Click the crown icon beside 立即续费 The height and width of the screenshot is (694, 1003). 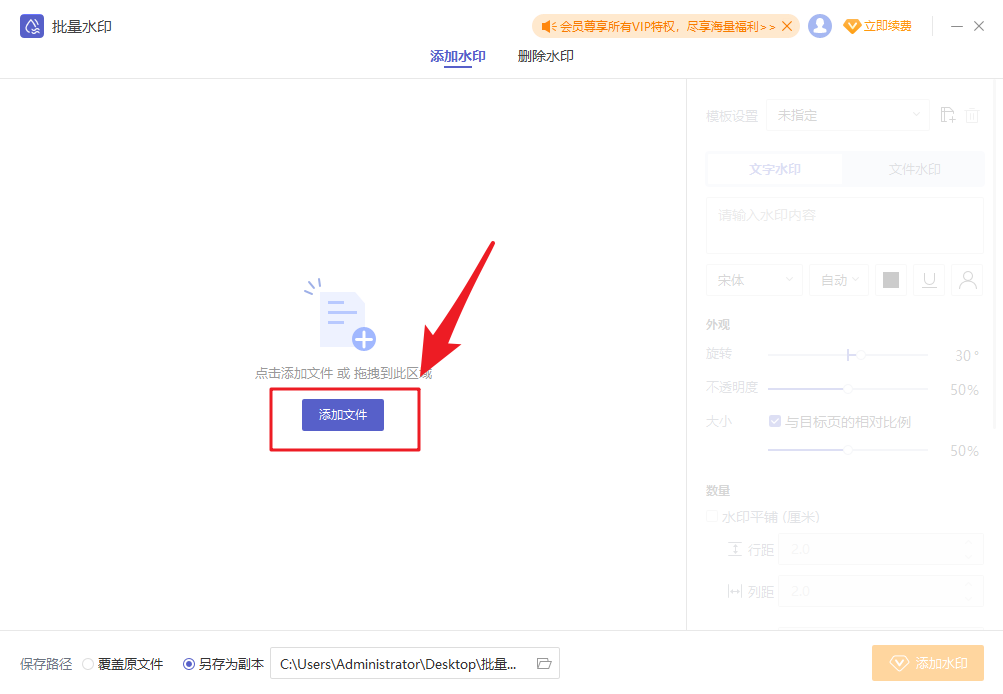(853, 26)
